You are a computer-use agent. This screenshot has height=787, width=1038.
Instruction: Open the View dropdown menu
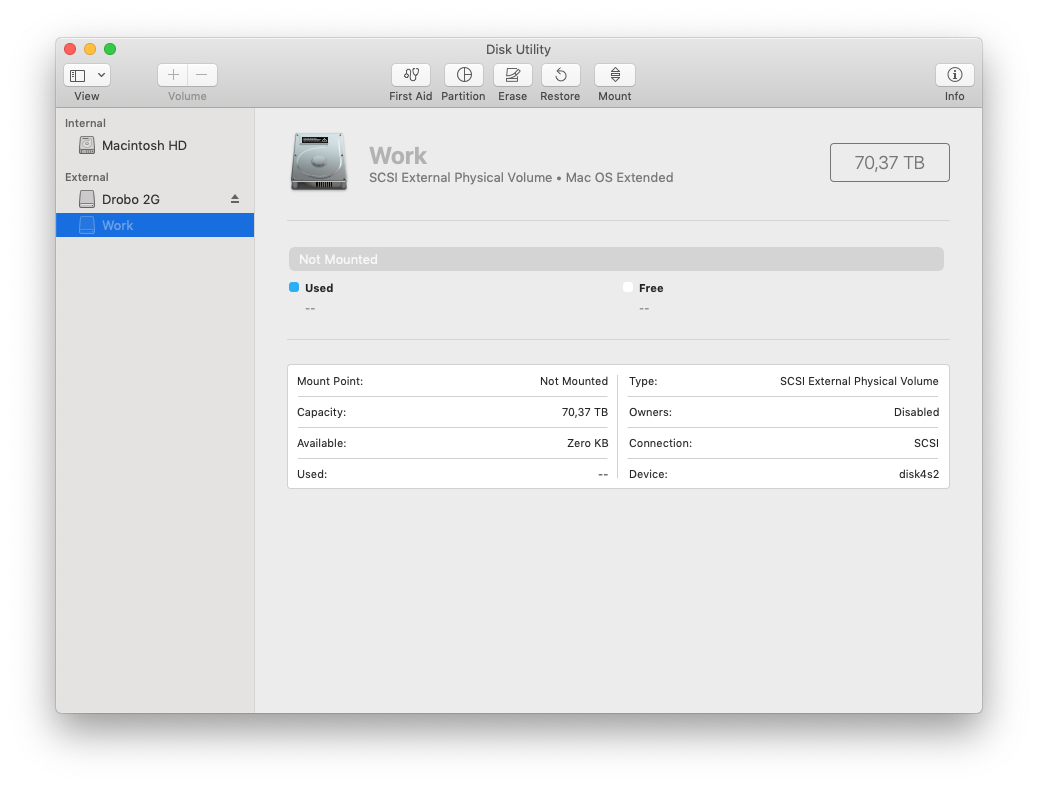(x=87, y=75)
